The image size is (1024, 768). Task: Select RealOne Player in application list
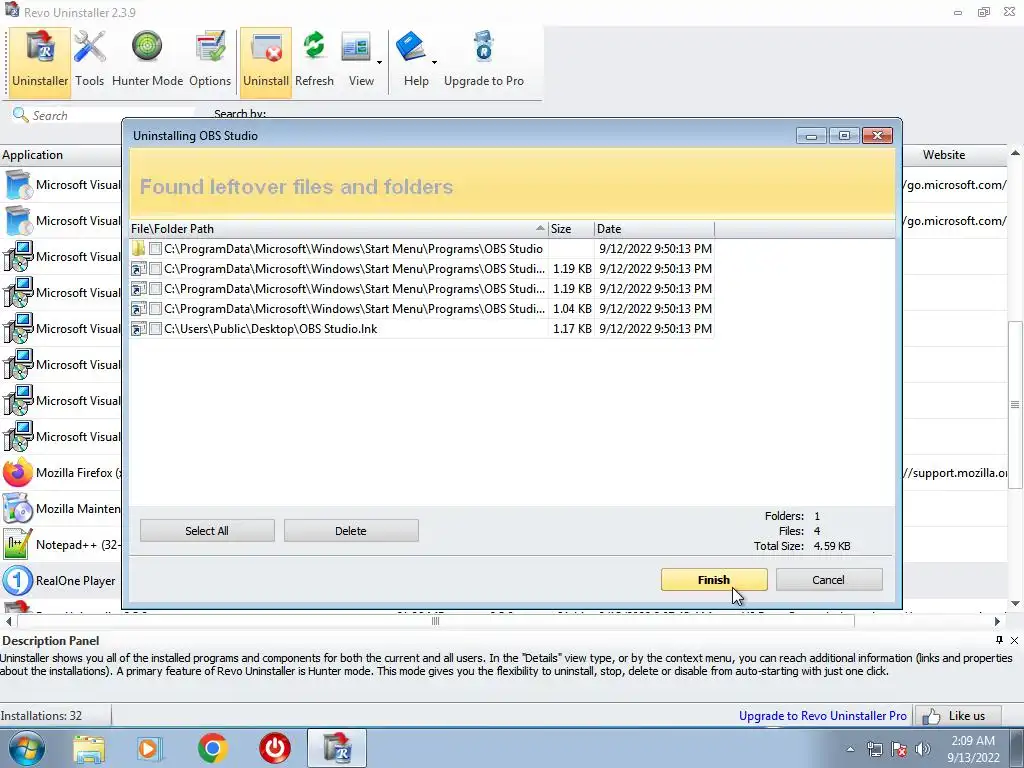point(61,581)
